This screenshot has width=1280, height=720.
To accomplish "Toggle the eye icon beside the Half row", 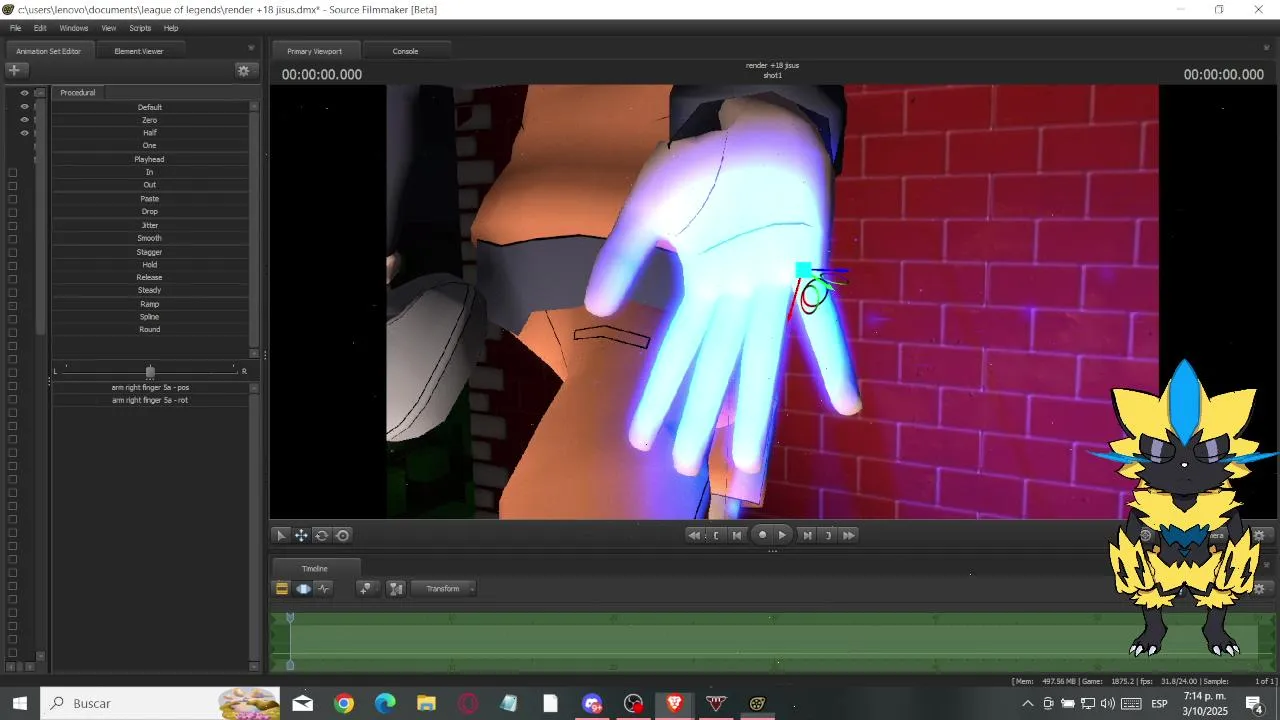I will coord(25,133).
